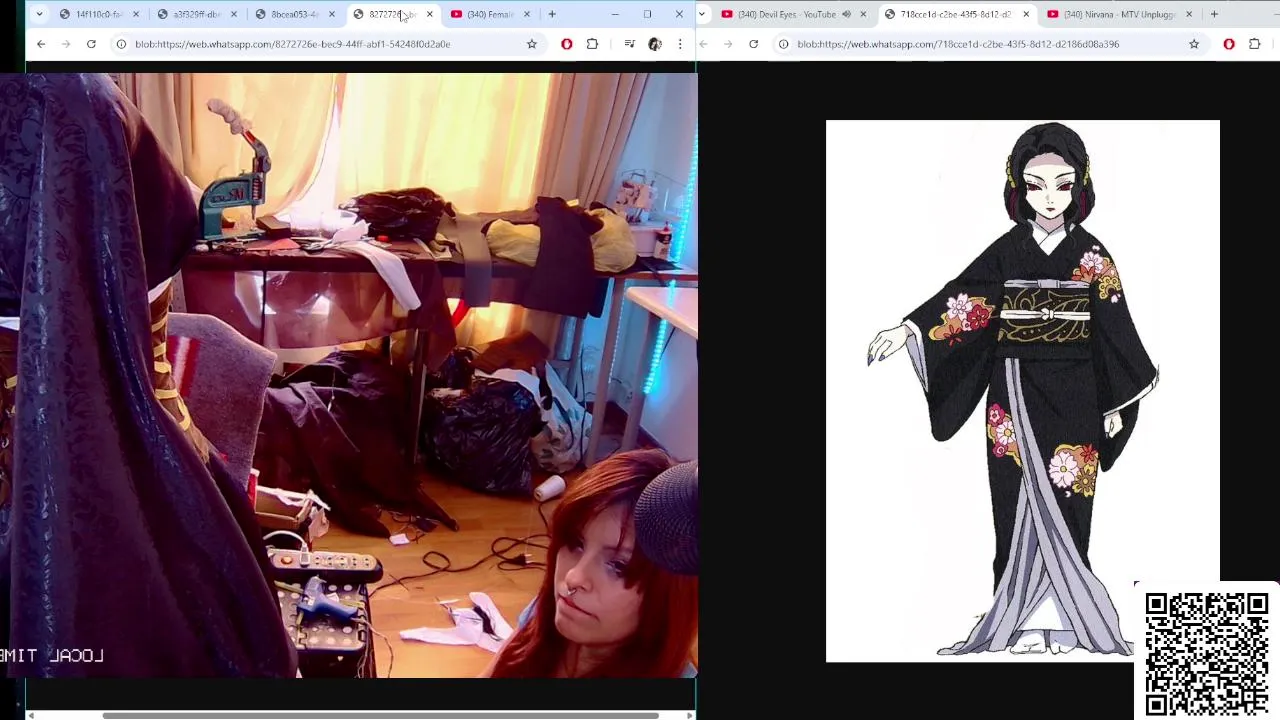Open a new tab in left browser window
The image size is (1280, 720).
click(552, 14)
